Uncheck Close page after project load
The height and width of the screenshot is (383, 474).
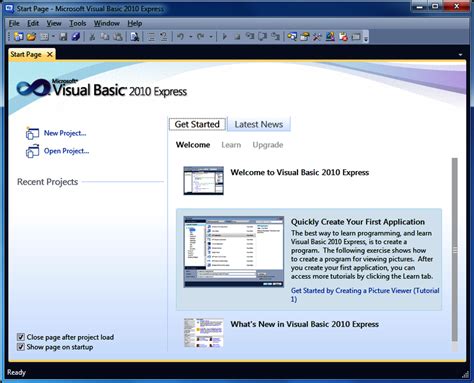[x=21, y=337]
